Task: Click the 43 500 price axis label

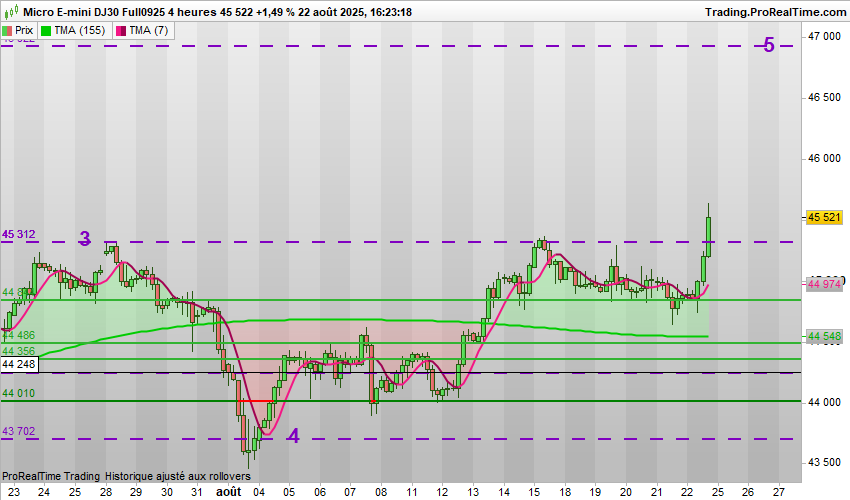Action: pyautogui.click(x=824, y=463)
